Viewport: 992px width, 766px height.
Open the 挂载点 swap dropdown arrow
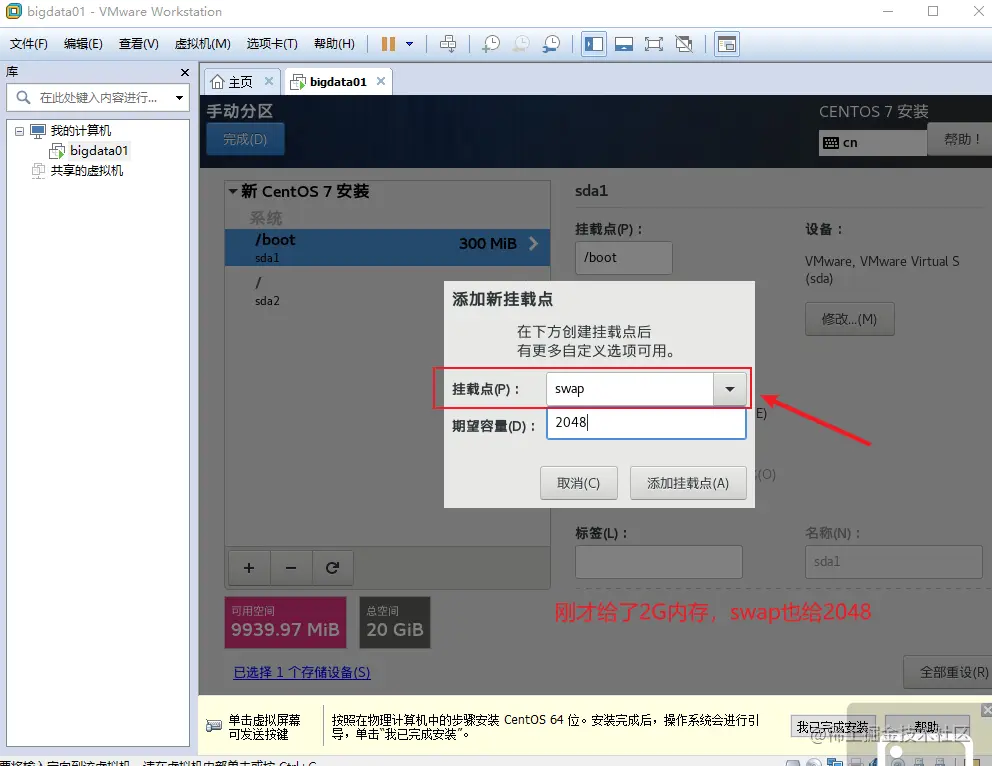(x=729, y=389)
